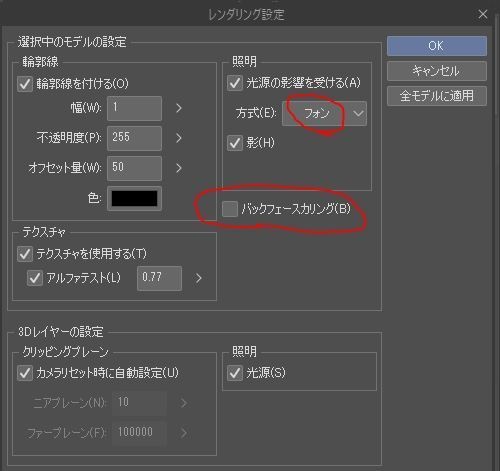Image resolution: width=500 pixels, height=471 pixels.
Task: Expand slider arrow next to アルファテスト value
Action: point(199,278)
